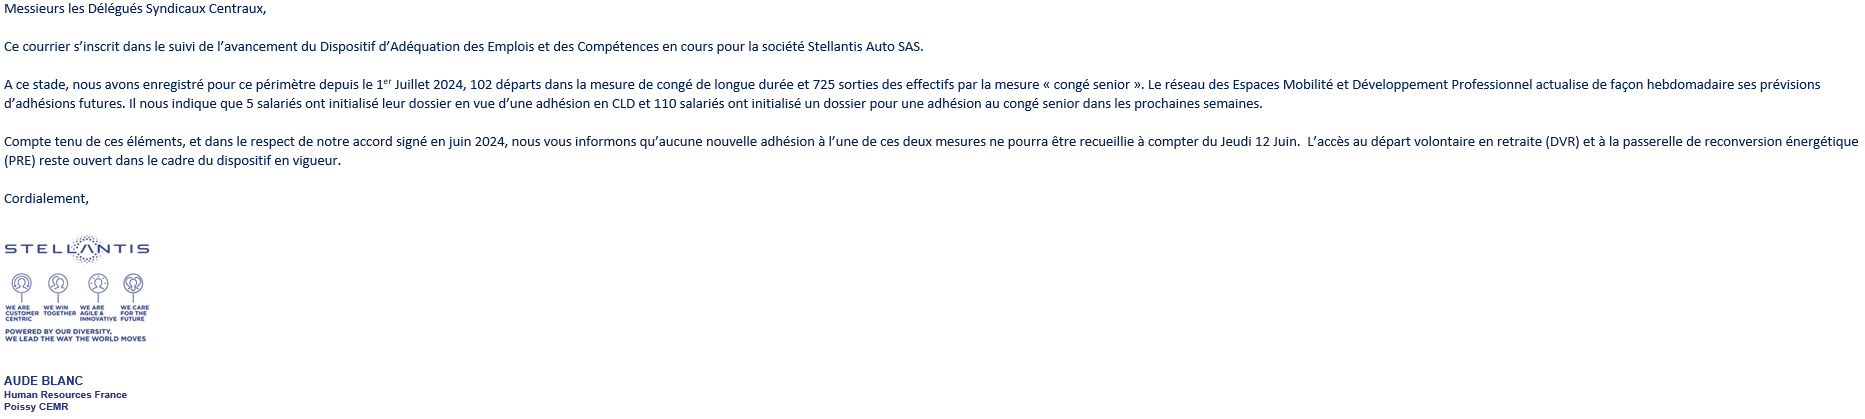Click the greeting 'Messieurs les Délégués Syndicaux Centraux'

(135, 9)
